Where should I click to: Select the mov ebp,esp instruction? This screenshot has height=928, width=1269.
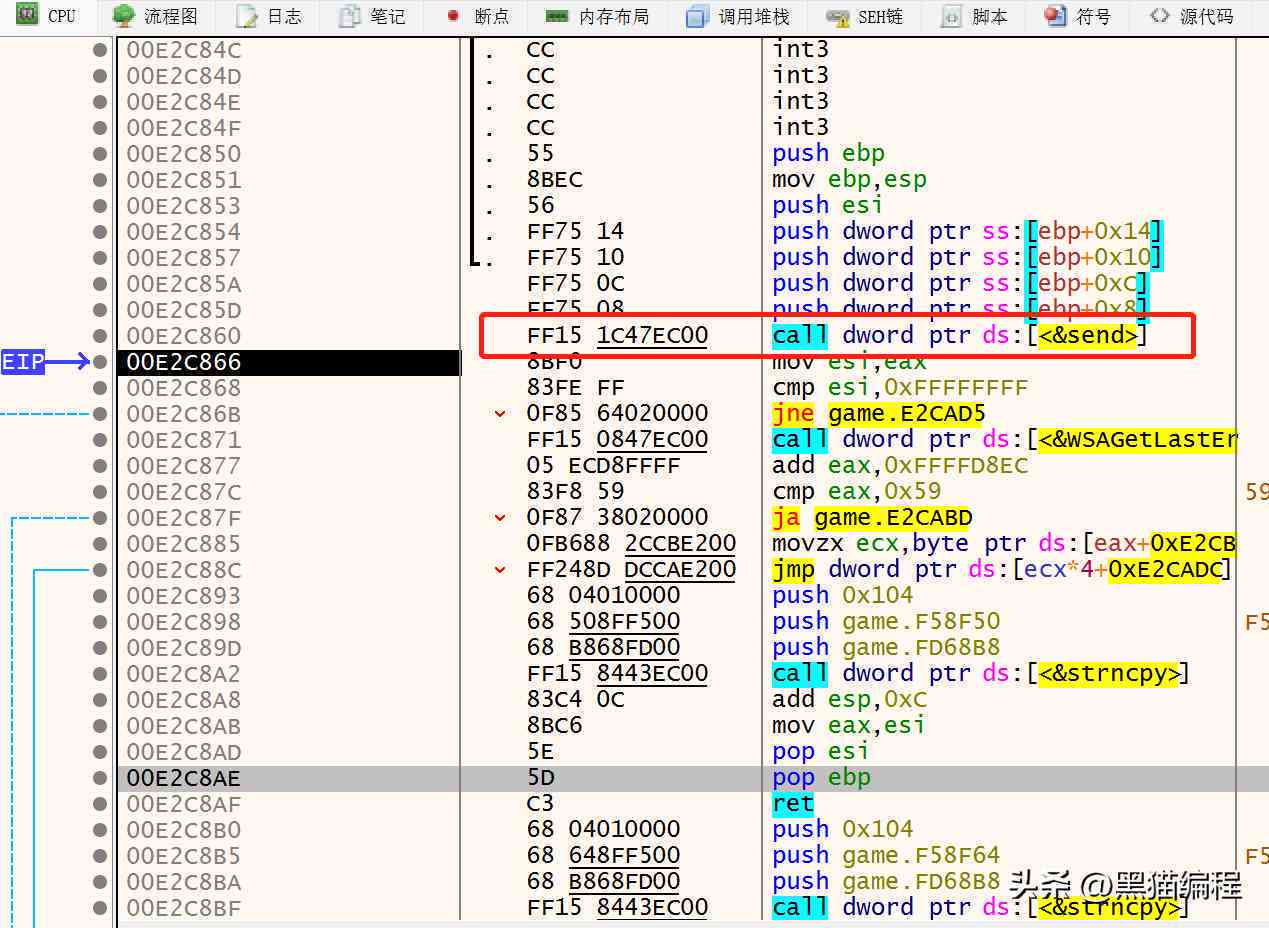pyautogui.click(x=849, y=180)
